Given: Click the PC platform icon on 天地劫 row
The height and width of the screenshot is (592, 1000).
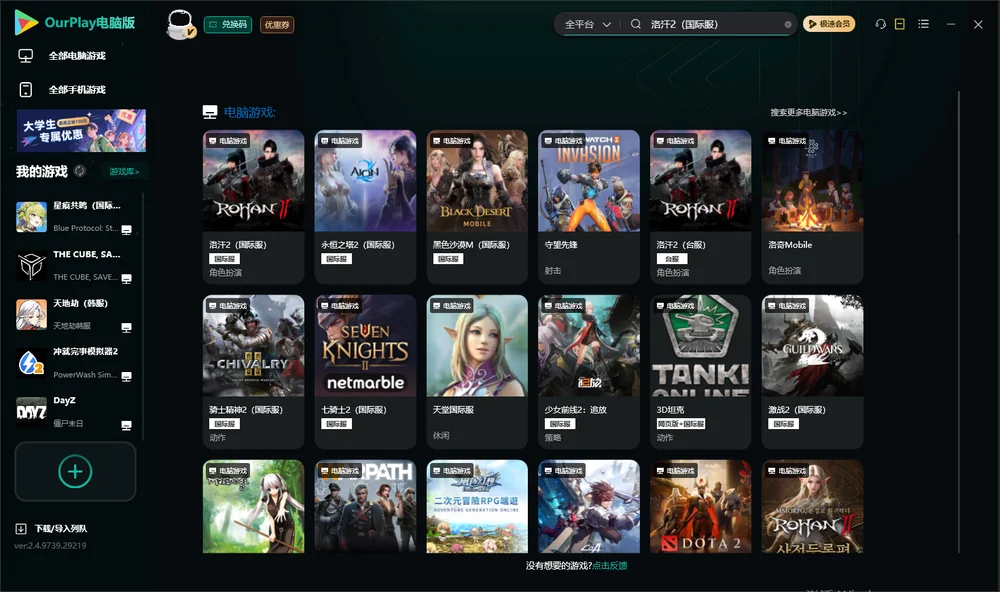Looking at the screenshot, I should coord(126,327).
